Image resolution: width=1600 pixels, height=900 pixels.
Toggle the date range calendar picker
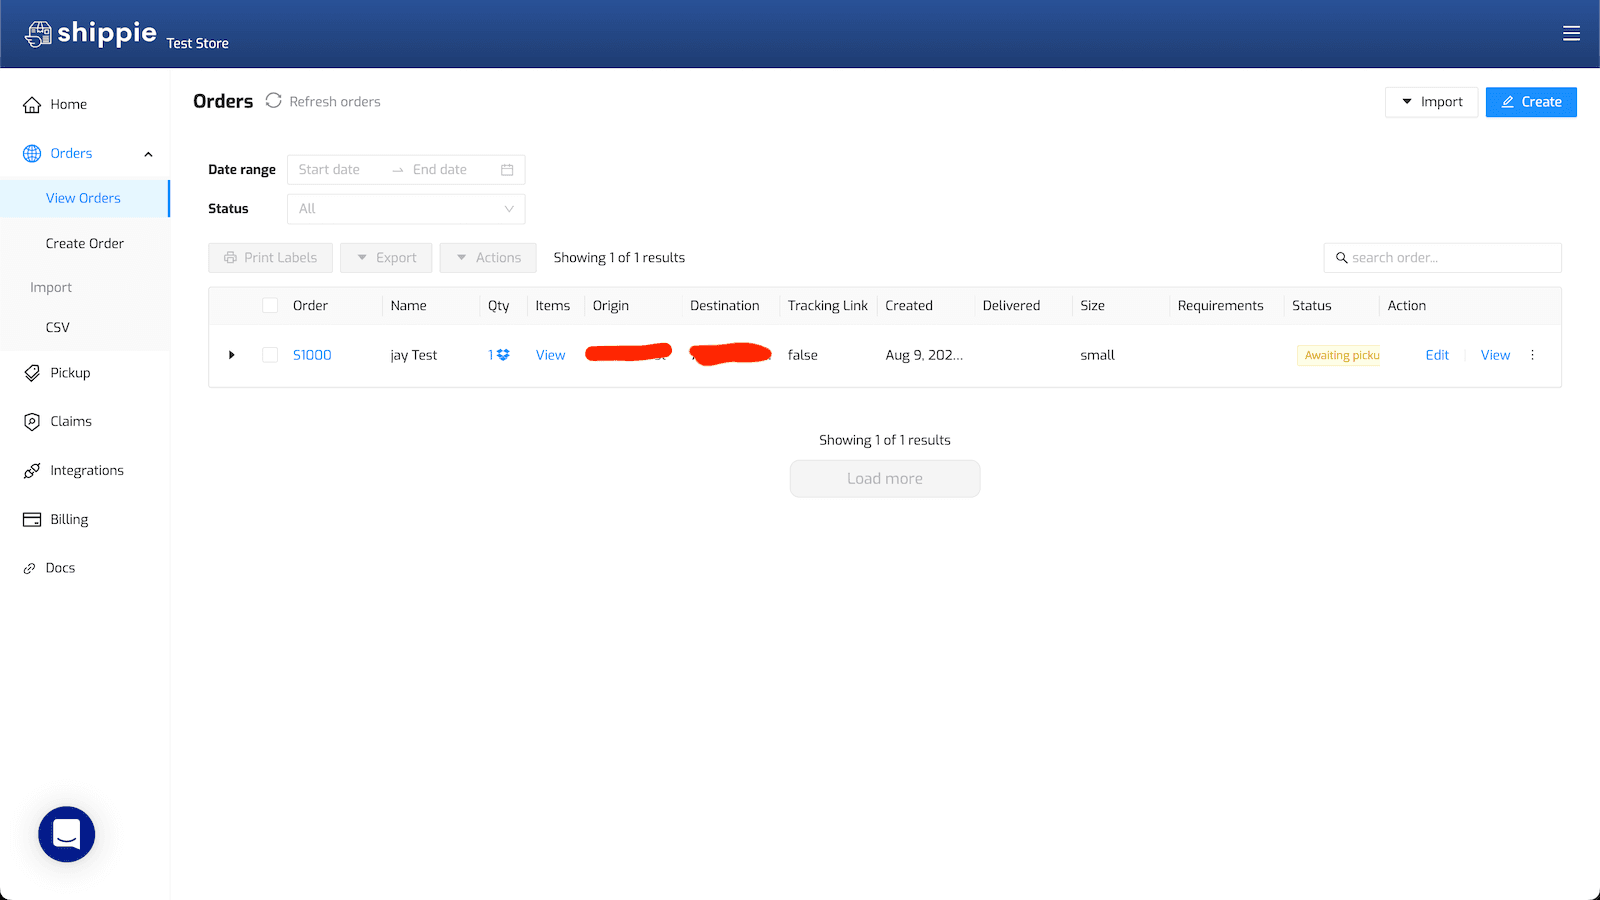click(x=508, y=169)
